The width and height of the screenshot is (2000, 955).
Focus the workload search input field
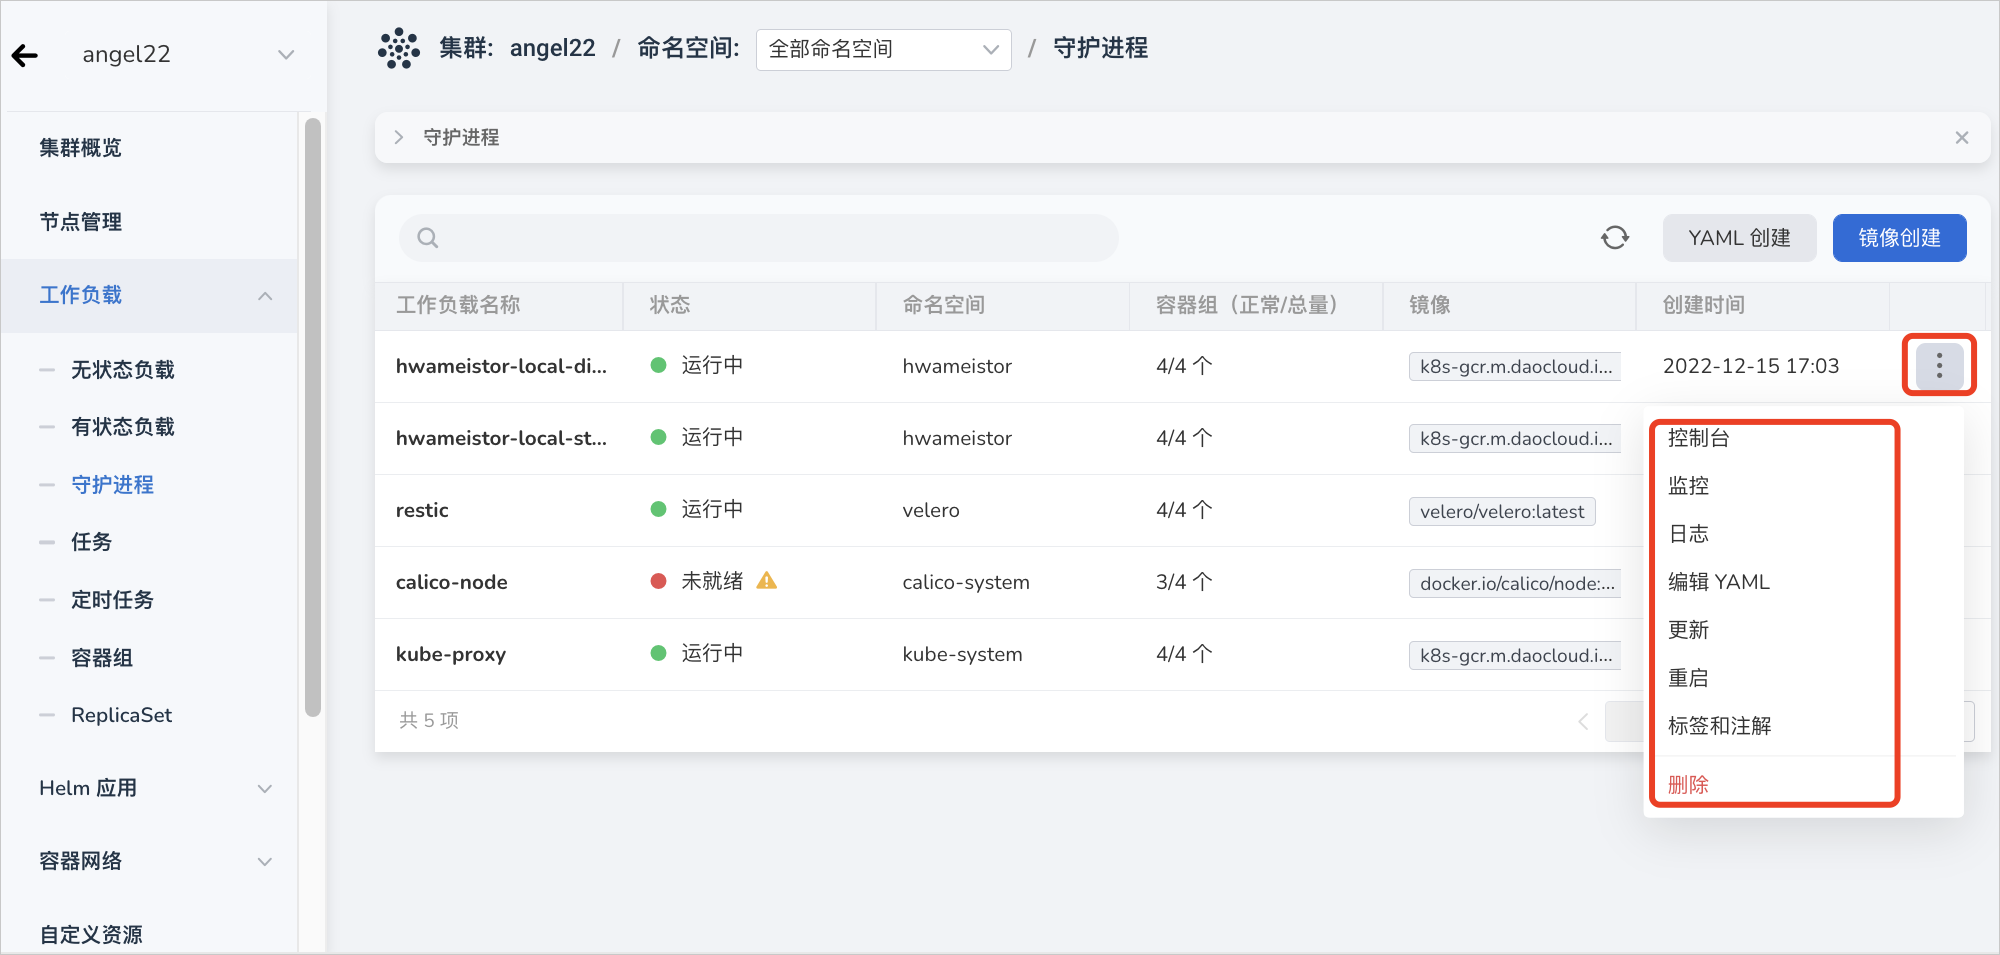click(758, 238)
